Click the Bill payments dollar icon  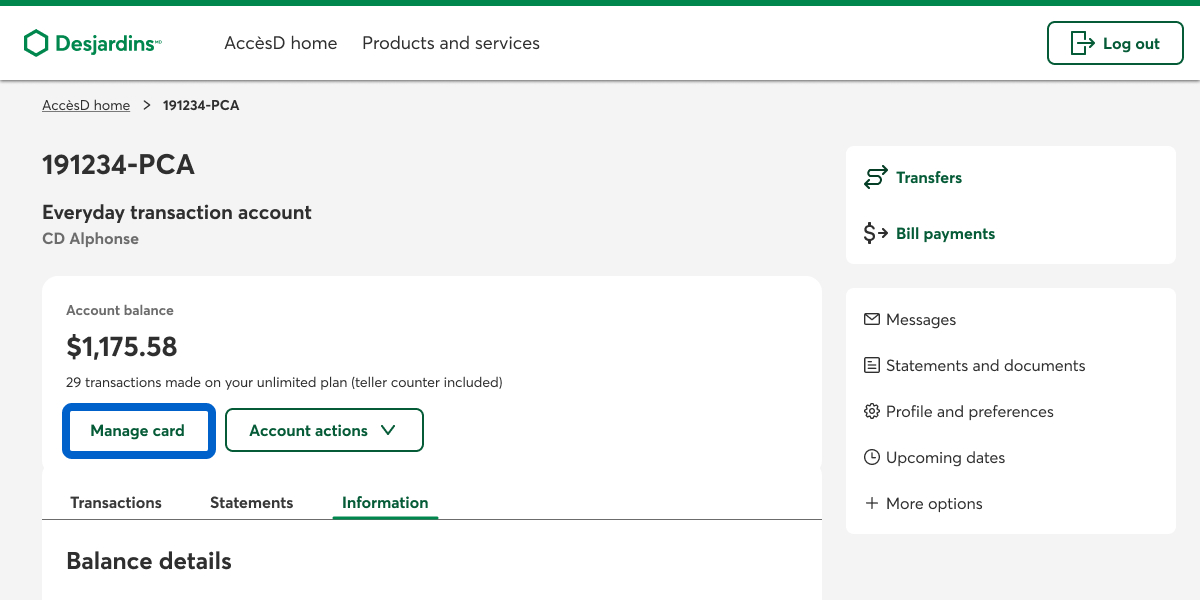tap(875, 234)
